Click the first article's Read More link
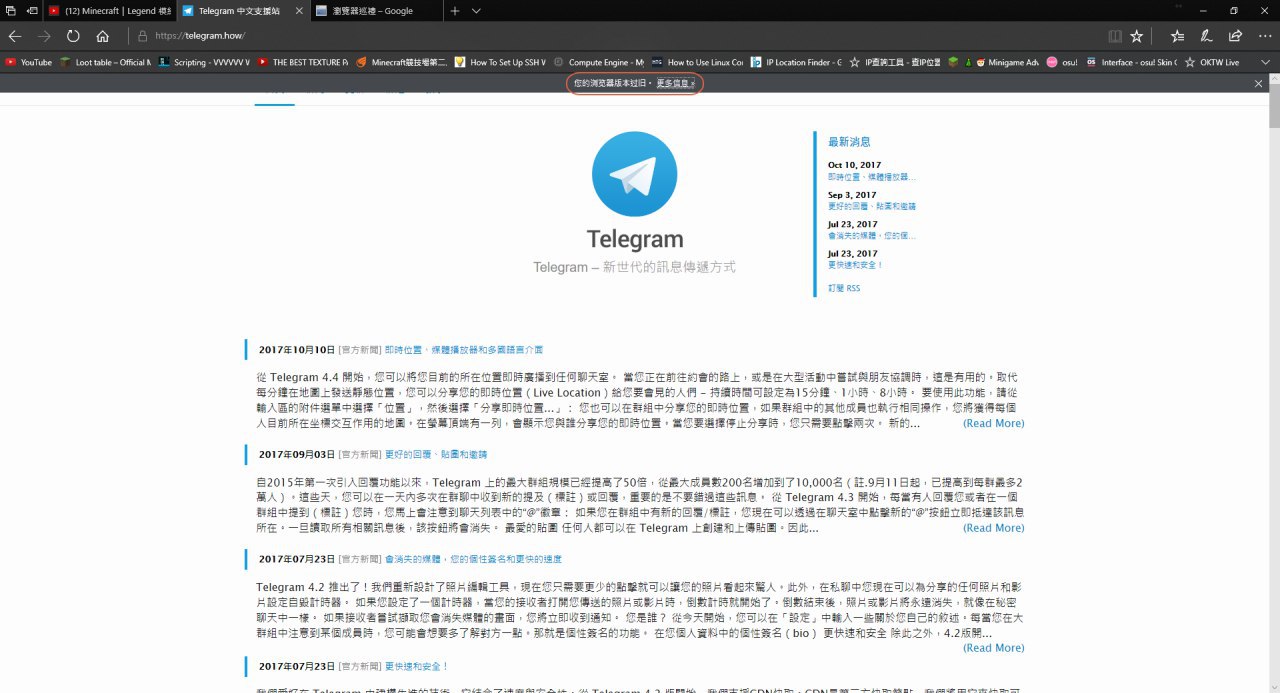The height and width of the screenshot is (693, 1280). [993, 423]
